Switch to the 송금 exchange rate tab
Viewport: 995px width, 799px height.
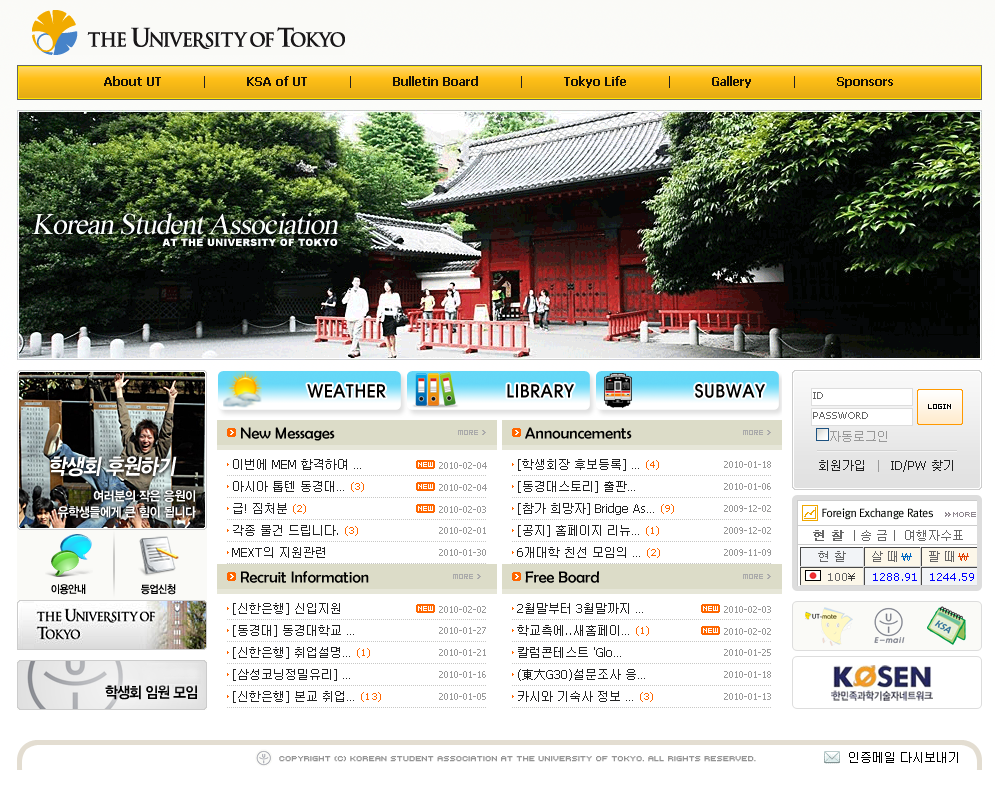(873, 536)
